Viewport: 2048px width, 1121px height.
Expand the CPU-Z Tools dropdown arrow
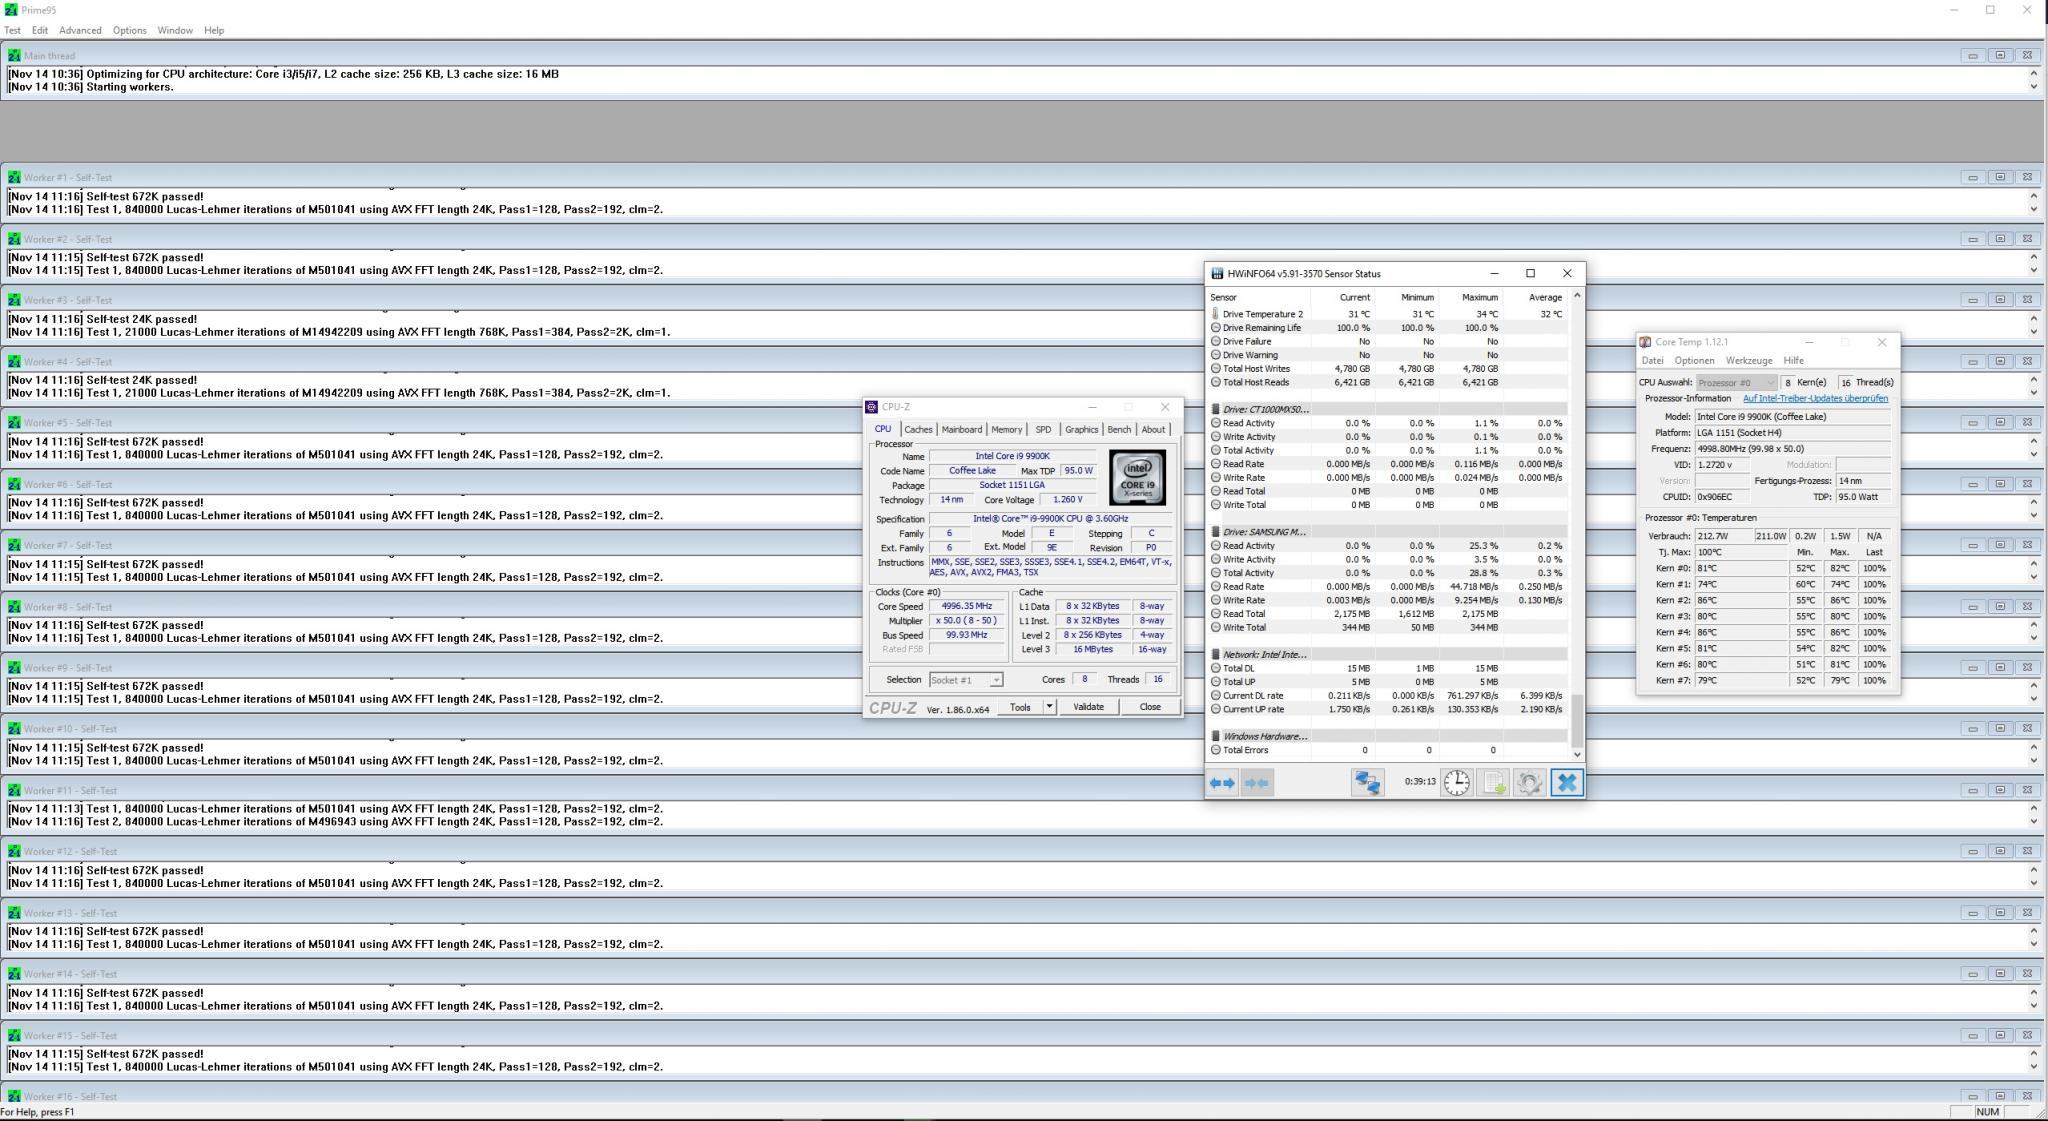[1049, 707]
